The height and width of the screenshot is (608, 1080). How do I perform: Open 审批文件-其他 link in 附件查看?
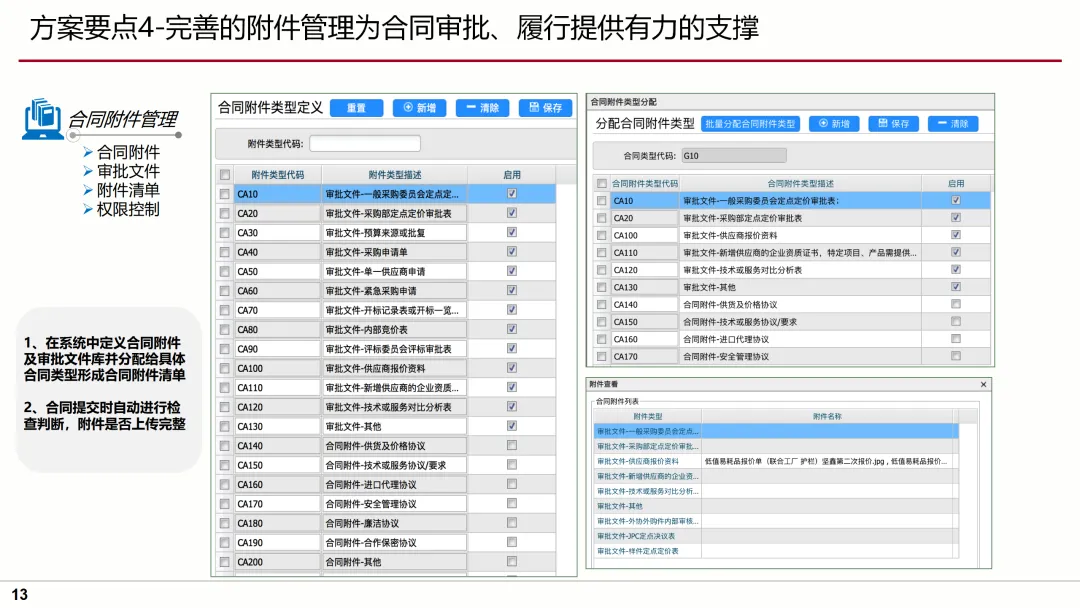620,506
